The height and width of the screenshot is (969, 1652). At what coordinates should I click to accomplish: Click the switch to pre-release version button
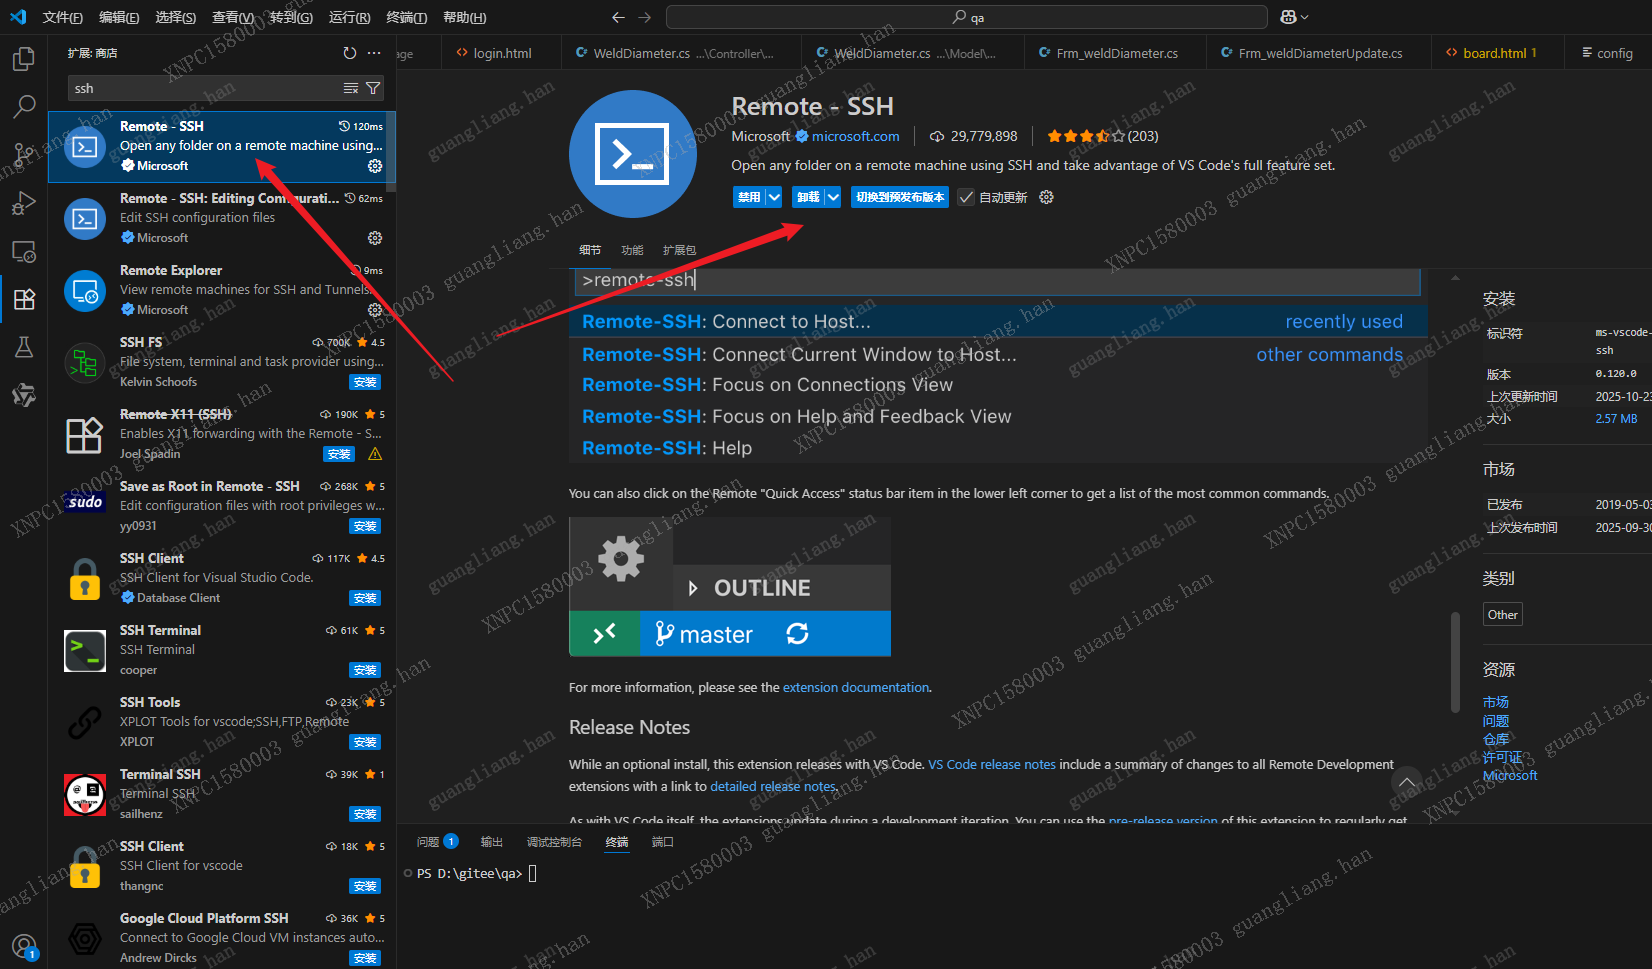point(900,197)
